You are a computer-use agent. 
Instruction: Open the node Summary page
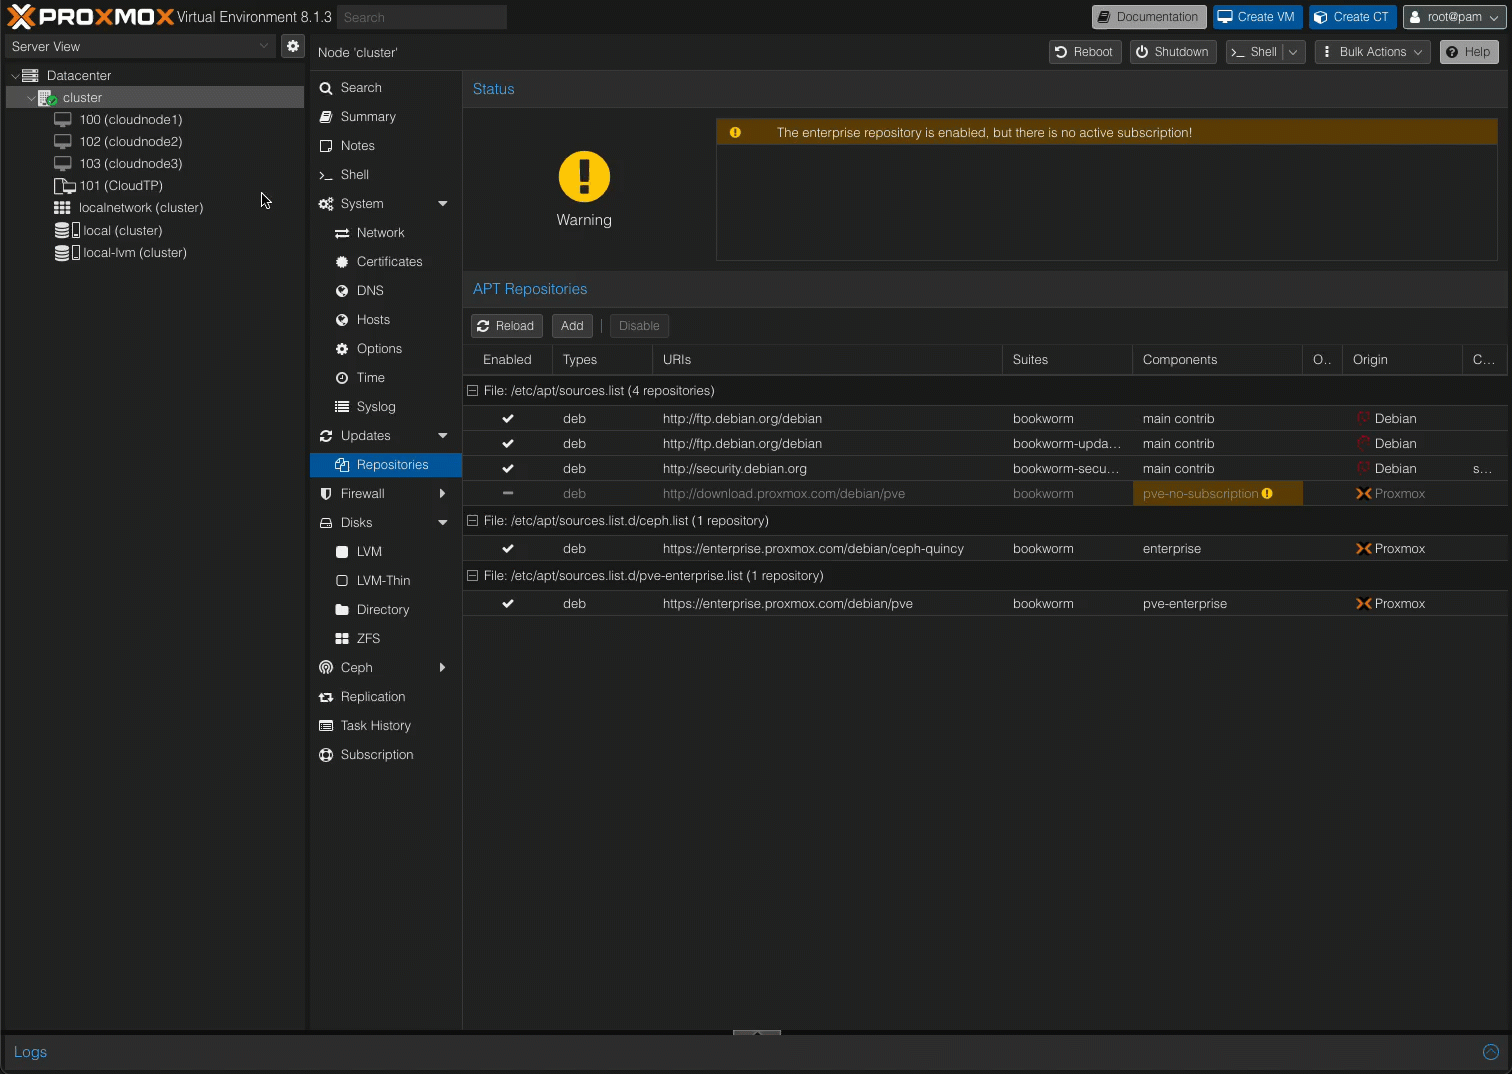point(385,117)
